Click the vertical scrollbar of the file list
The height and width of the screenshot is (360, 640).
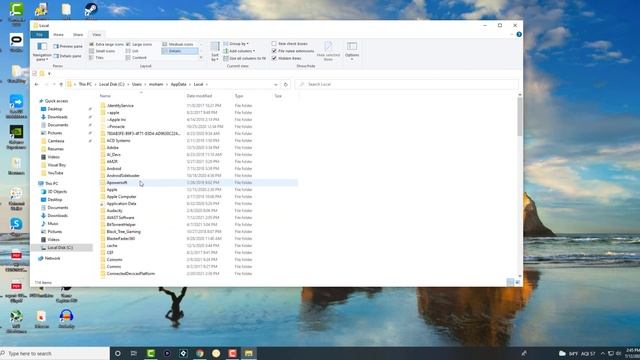[x=520, y=117]
